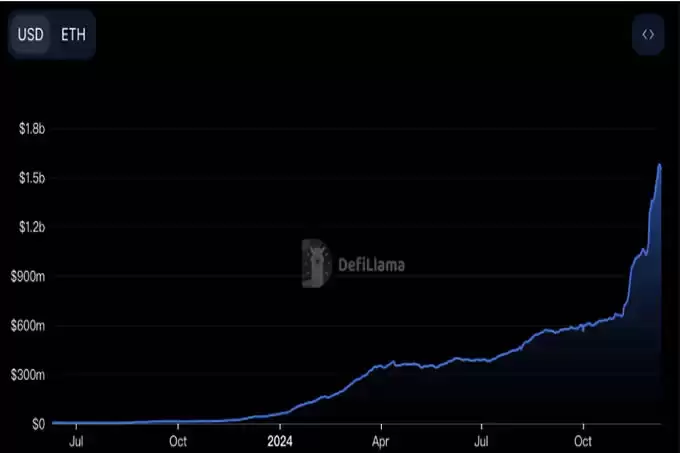
Task: Select the $0 y-axis label
Action: [x=38, y=424]
